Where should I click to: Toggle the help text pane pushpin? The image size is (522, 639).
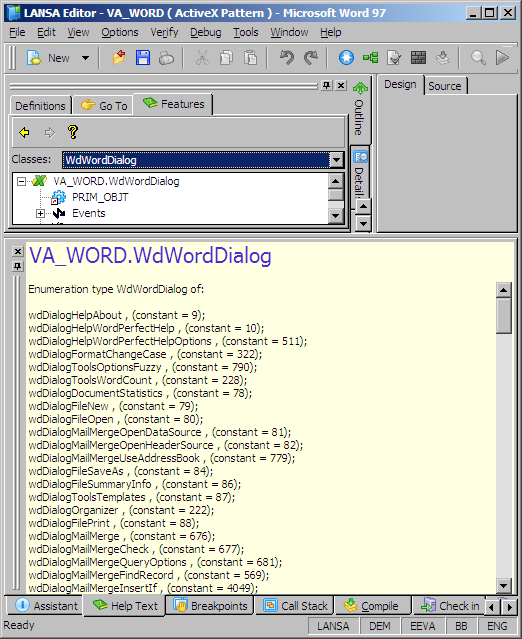[18, 267]
